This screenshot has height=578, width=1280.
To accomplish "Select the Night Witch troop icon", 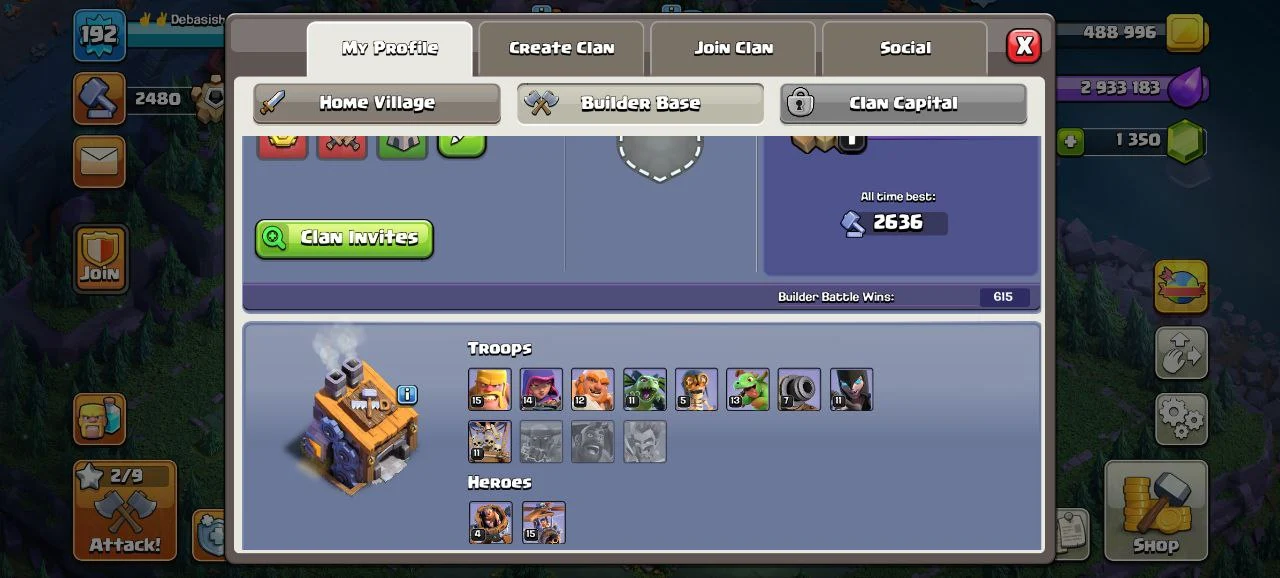I will pos(852,389).
